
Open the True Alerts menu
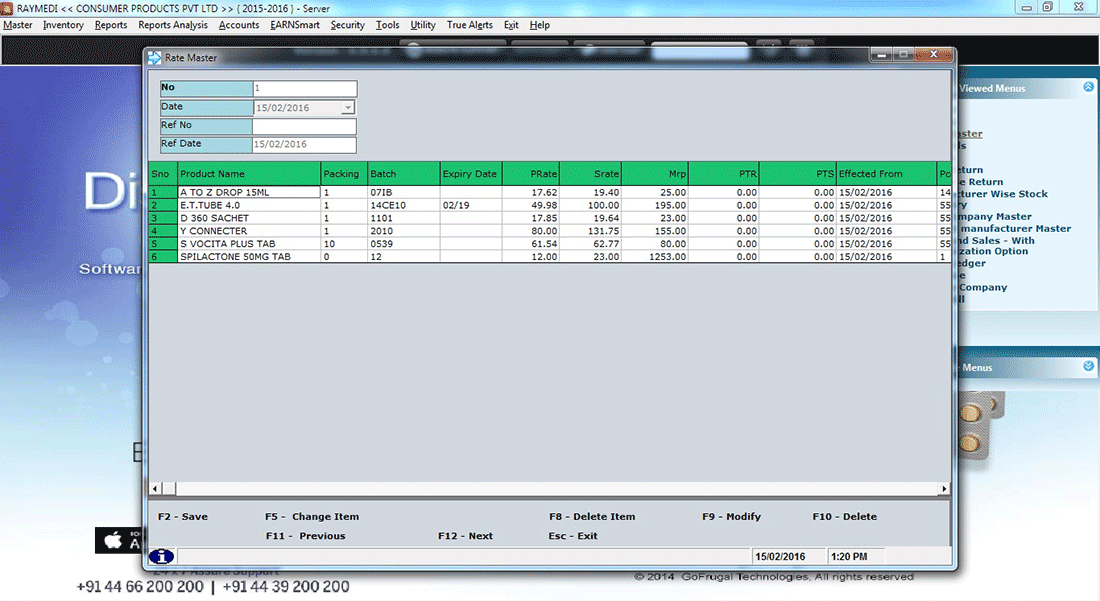coord(469,25)
